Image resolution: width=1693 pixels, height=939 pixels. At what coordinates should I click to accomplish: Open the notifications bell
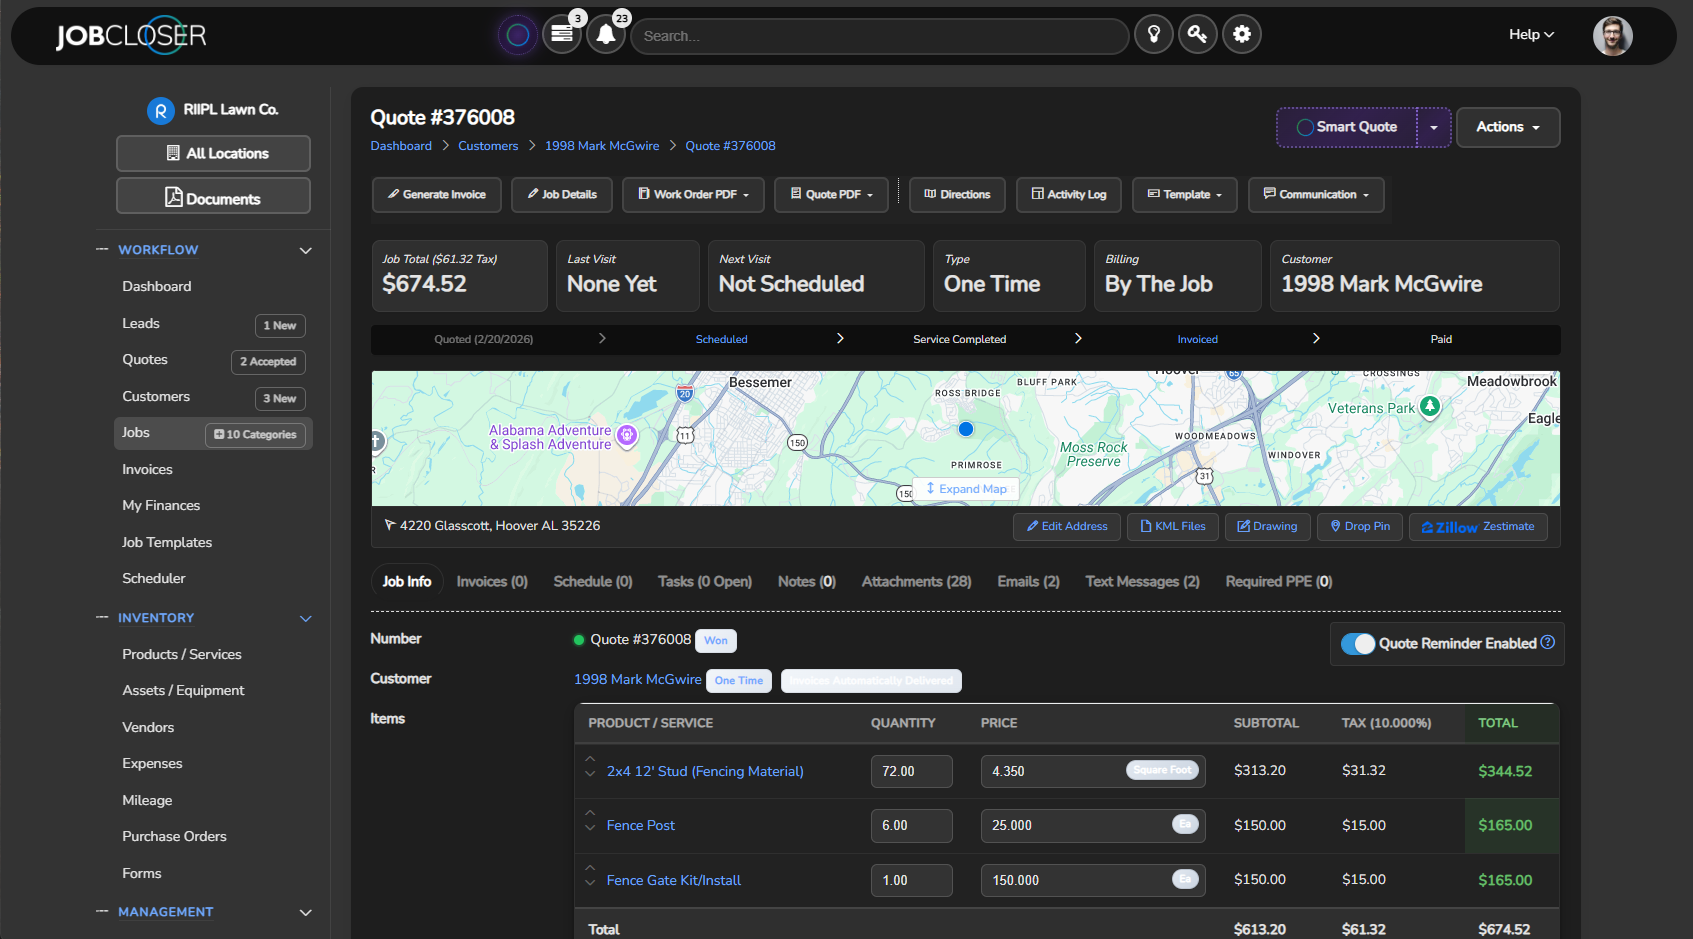click(x=606, y=34)
